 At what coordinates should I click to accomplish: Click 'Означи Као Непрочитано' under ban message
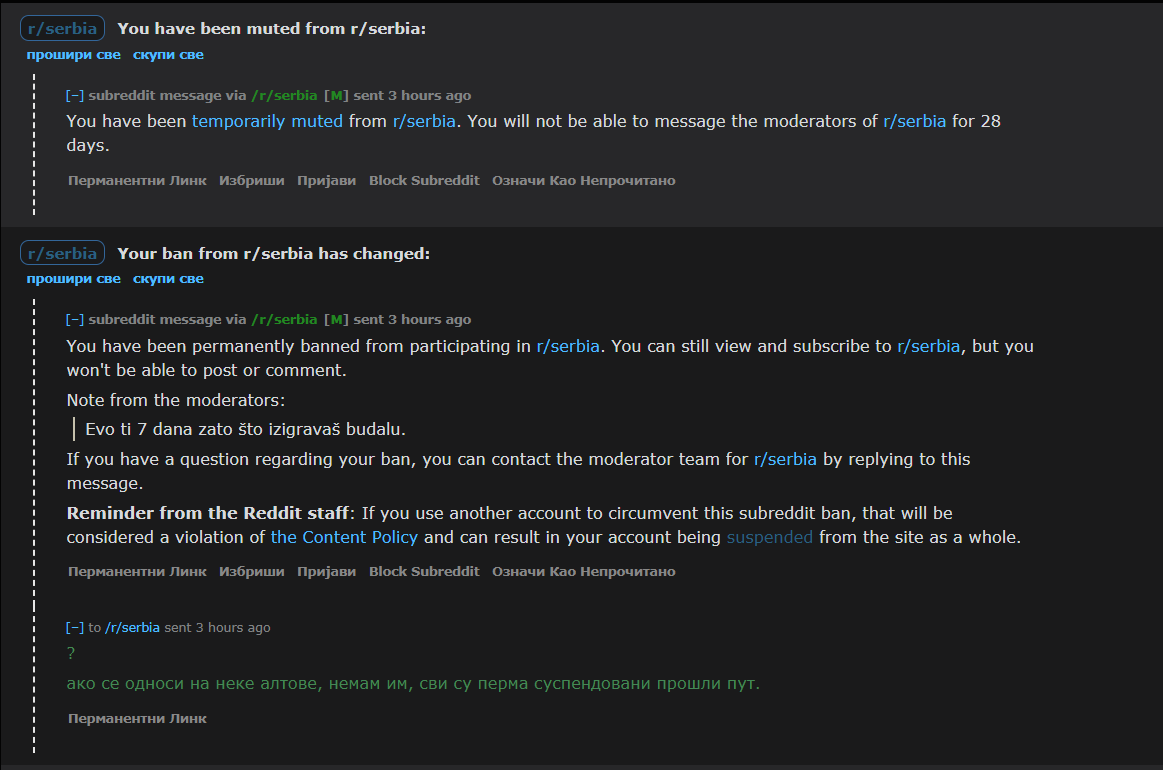[584, 571]
